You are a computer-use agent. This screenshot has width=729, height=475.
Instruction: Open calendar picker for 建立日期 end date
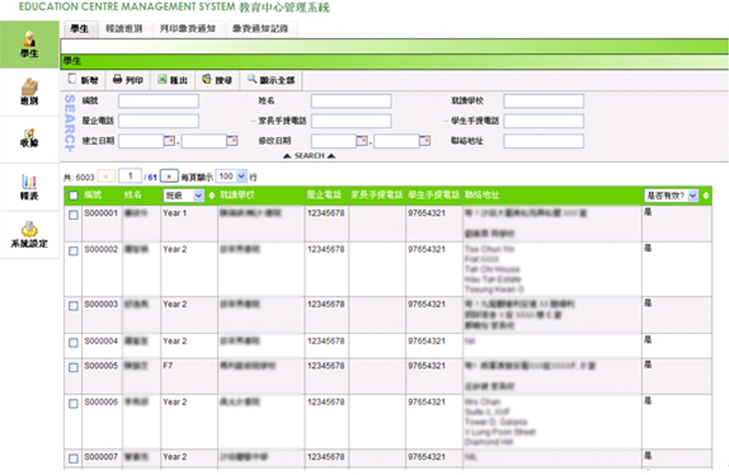[x=232, y=140]
